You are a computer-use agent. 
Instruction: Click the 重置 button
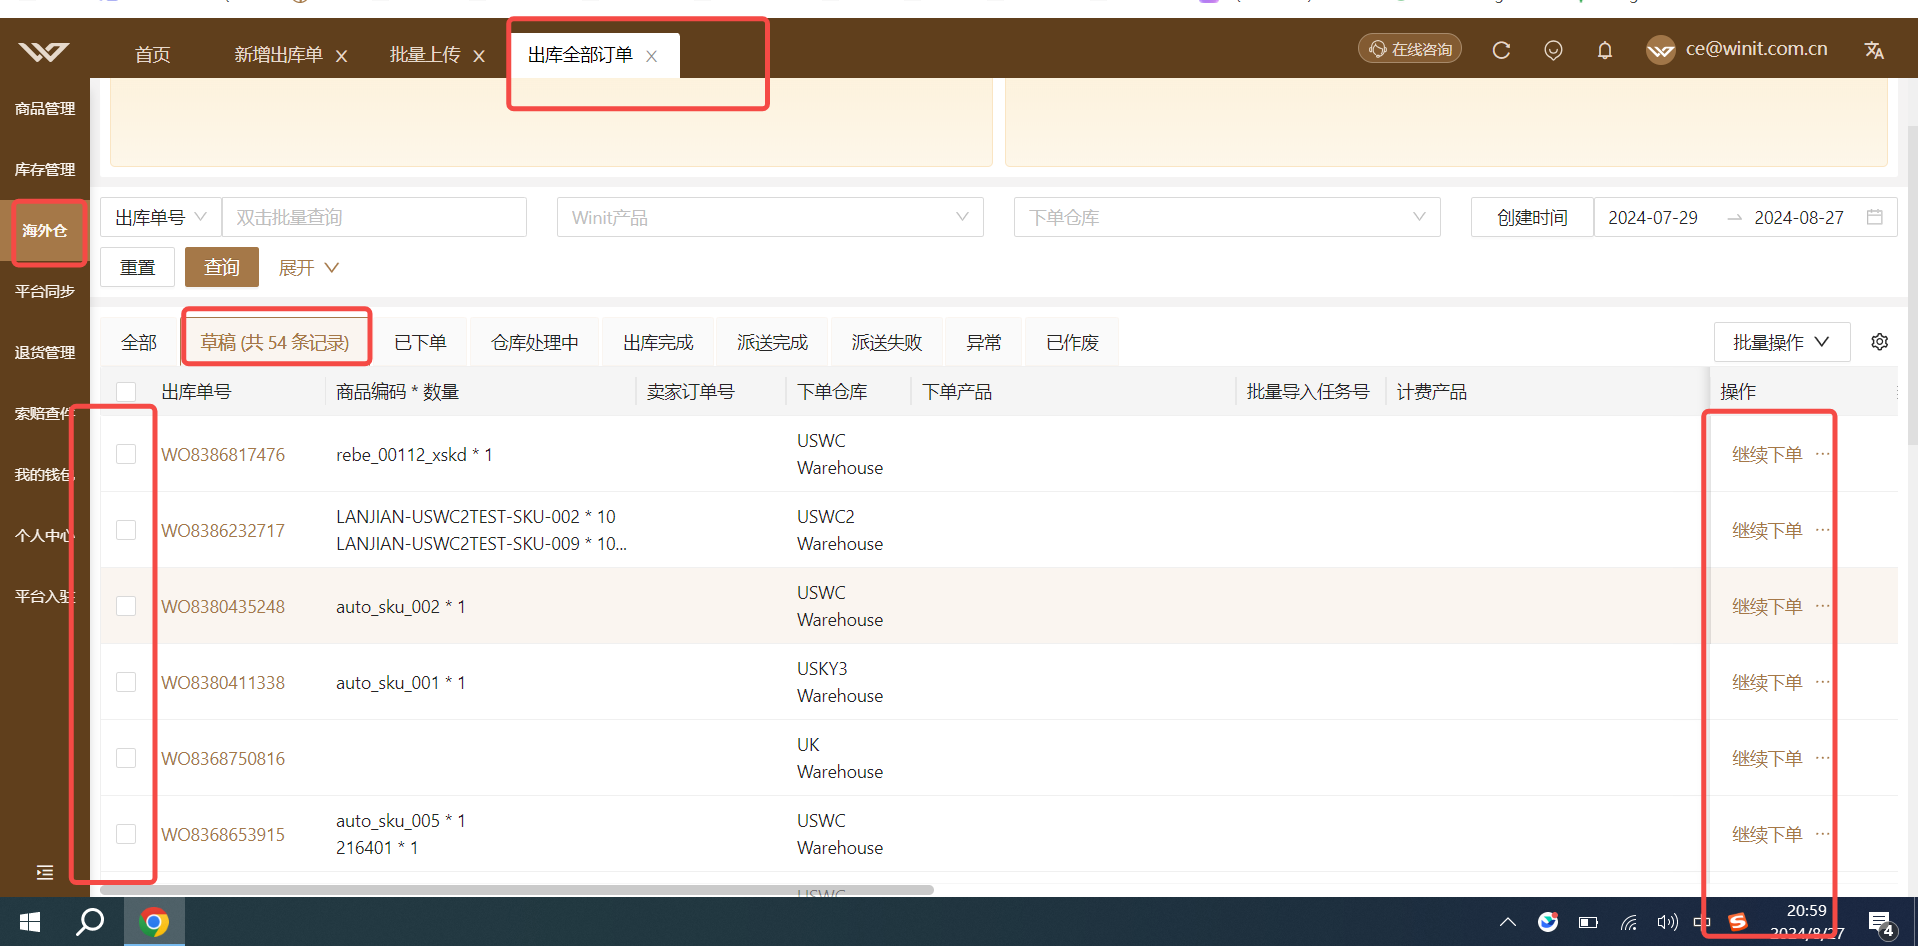[x=138, y=267]
